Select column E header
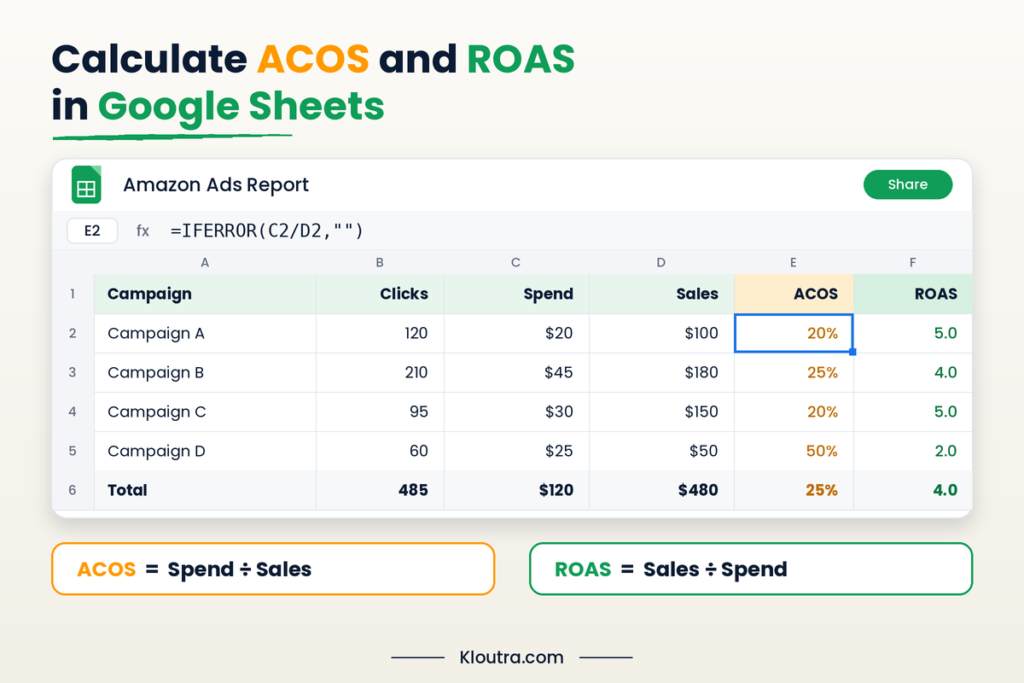1024x683 pixels. pos(793,262)
